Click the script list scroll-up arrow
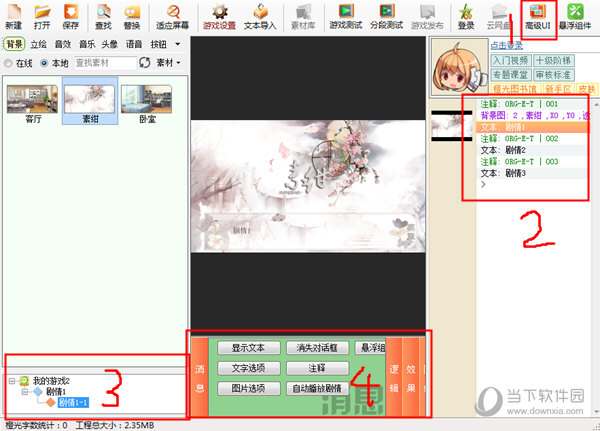600x431 pixels. coord(596,104)
